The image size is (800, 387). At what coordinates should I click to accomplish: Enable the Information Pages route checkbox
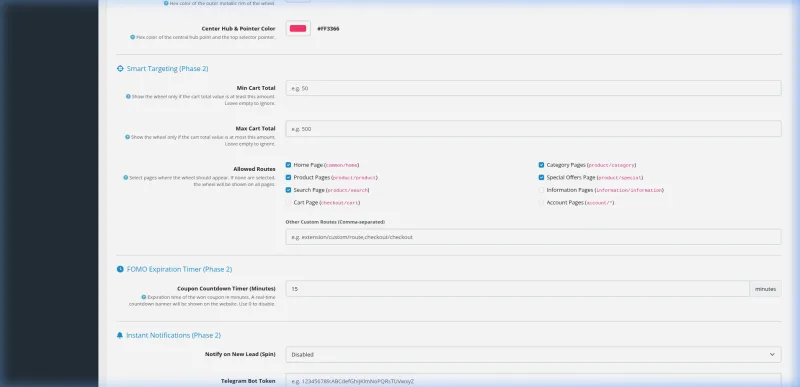click(x=541, y=190)
